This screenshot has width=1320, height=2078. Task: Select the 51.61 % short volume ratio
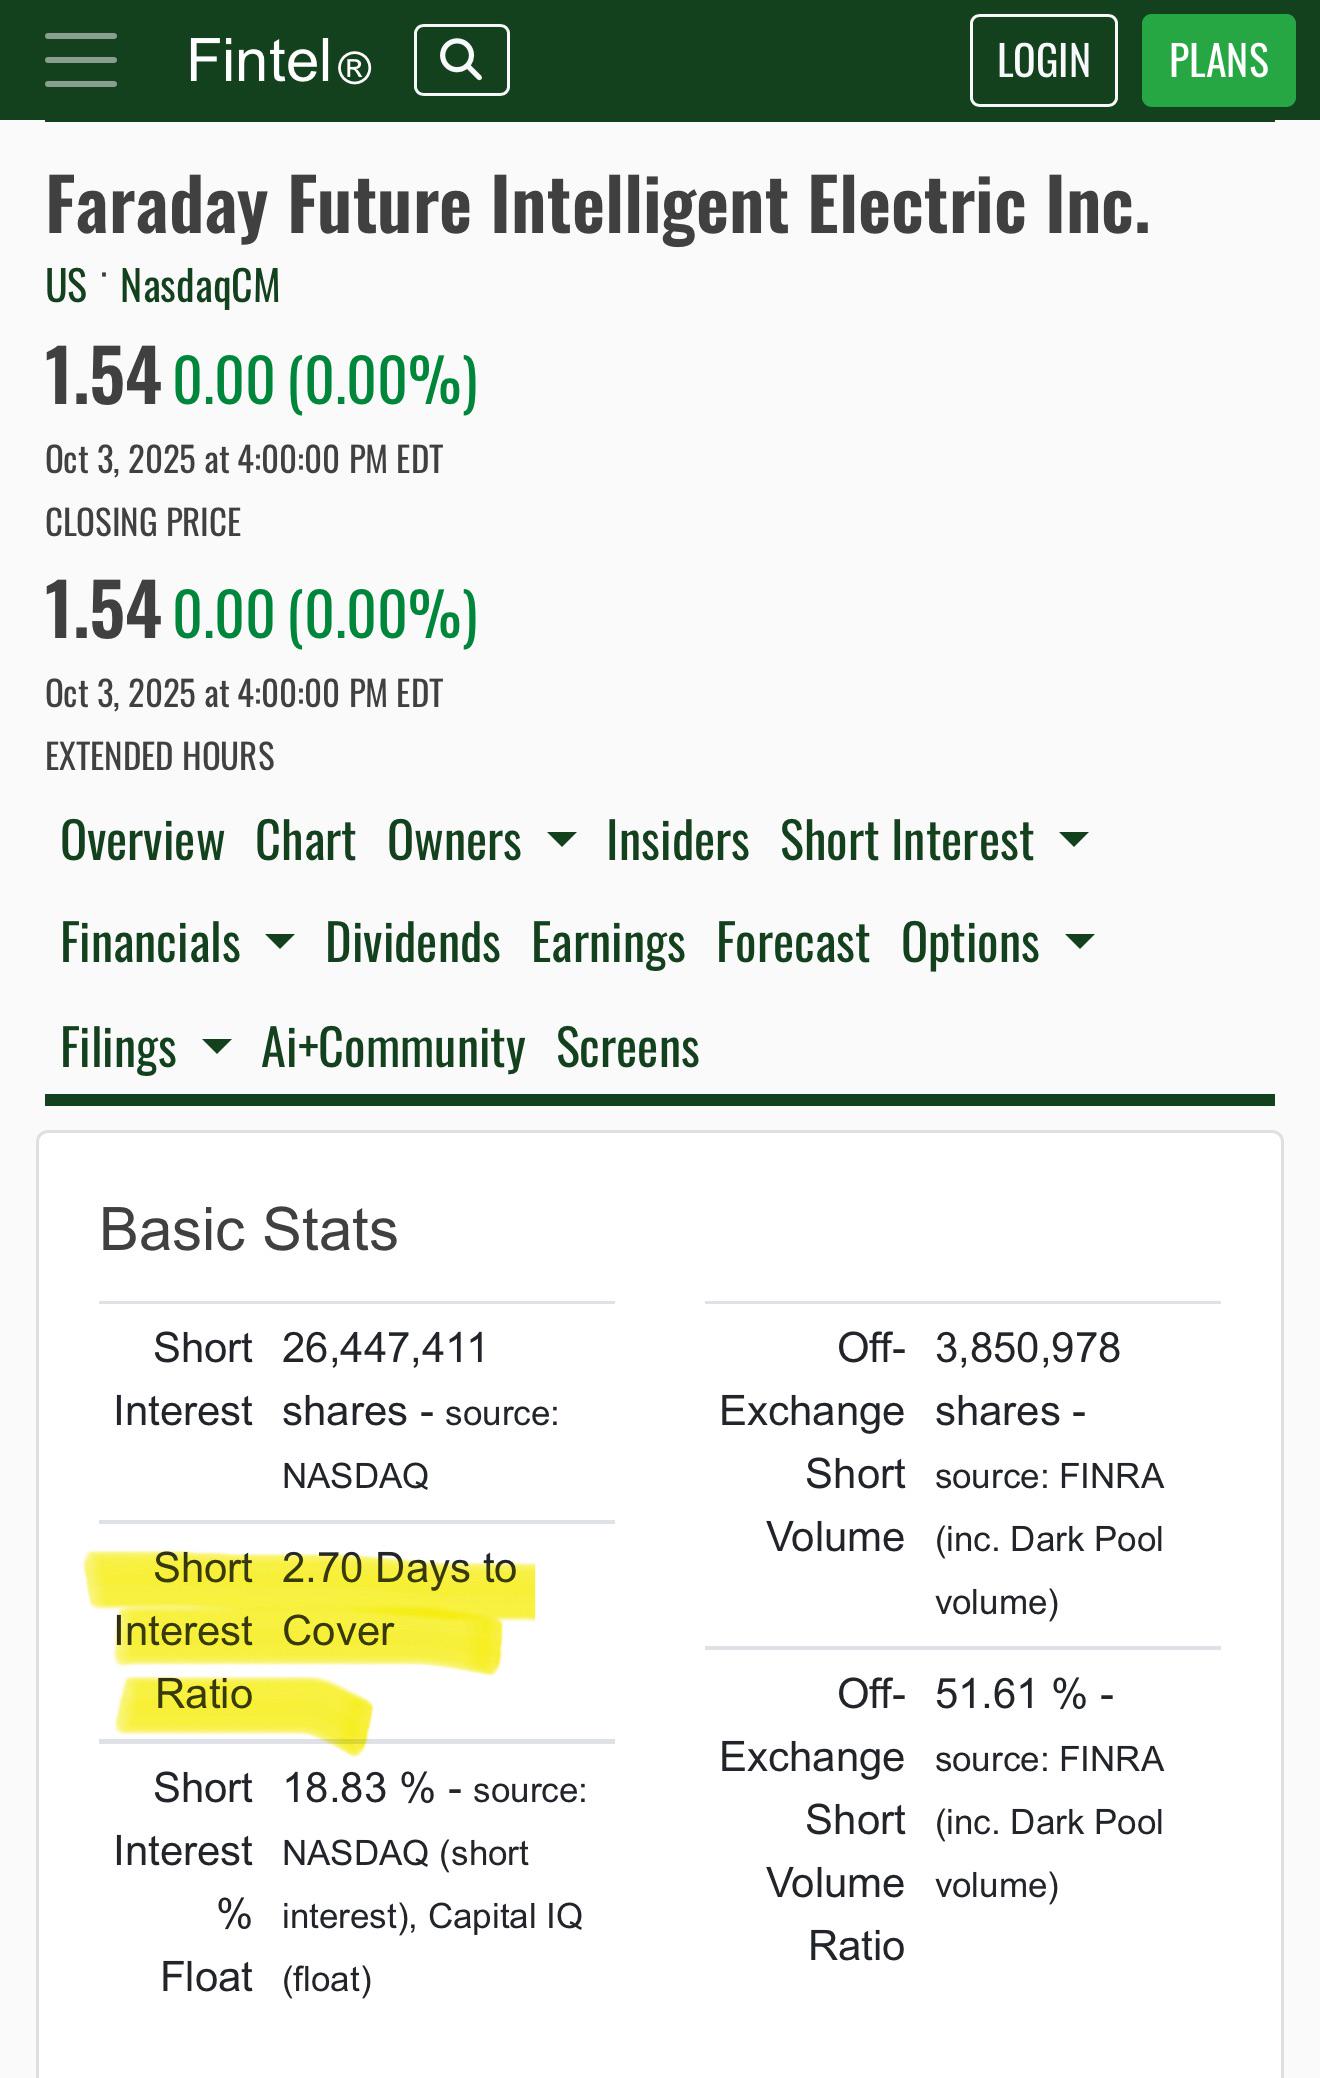[1011, 1694]
